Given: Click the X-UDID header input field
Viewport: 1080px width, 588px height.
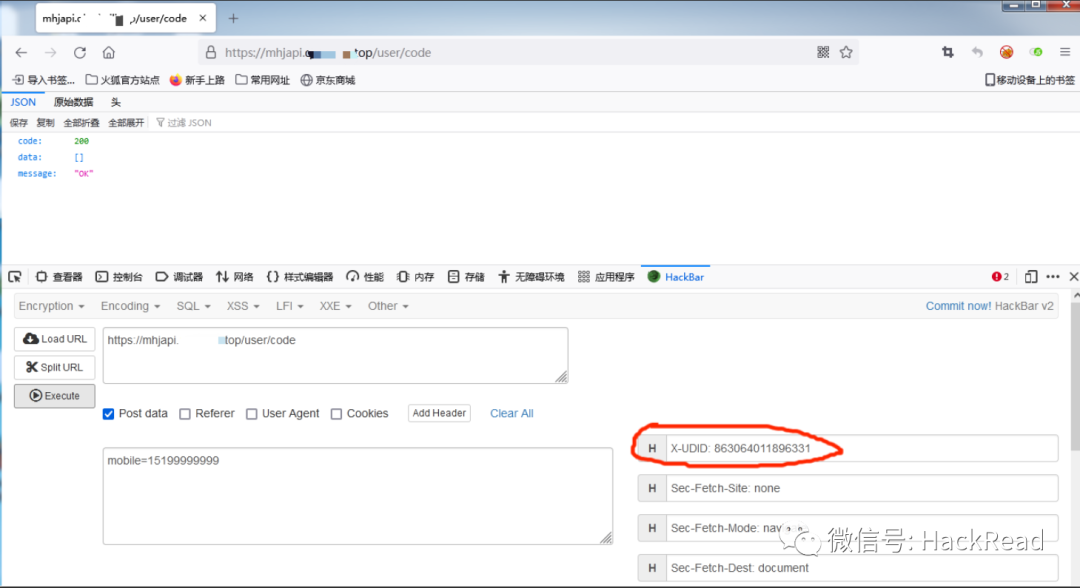Looking at the screenshot, I should tap(862, 448).
